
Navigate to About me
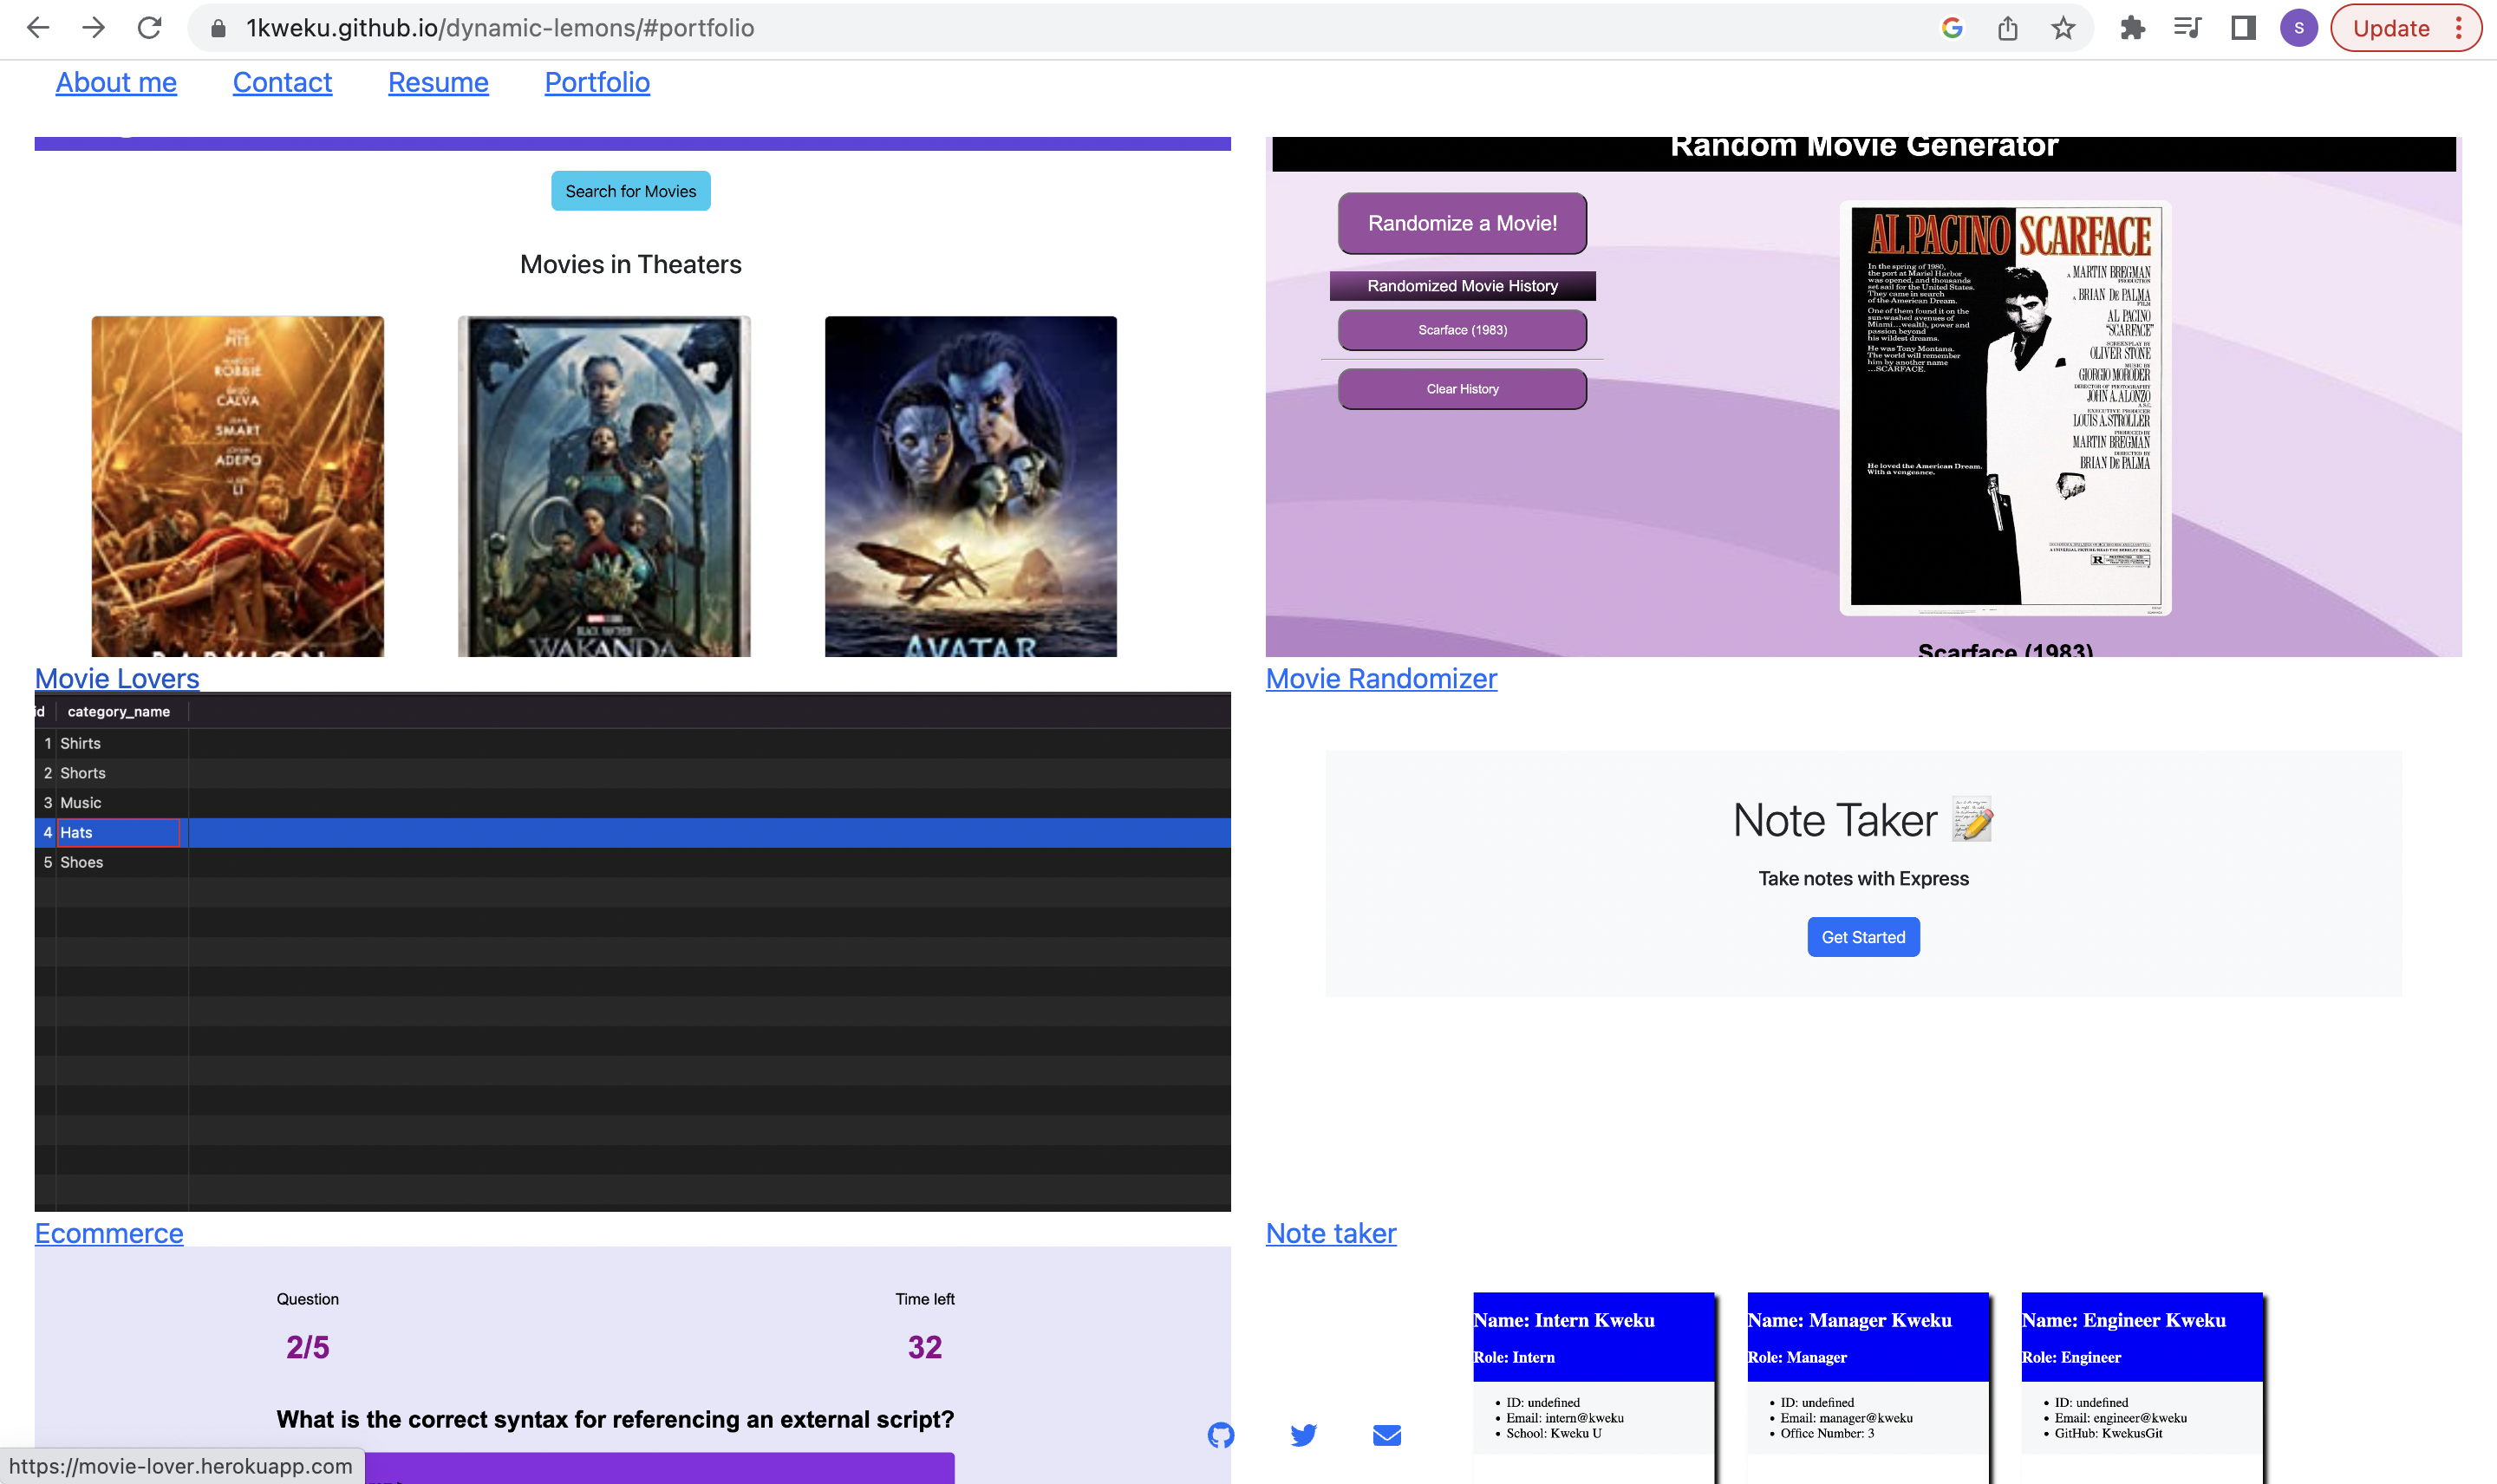click(116, 83)
